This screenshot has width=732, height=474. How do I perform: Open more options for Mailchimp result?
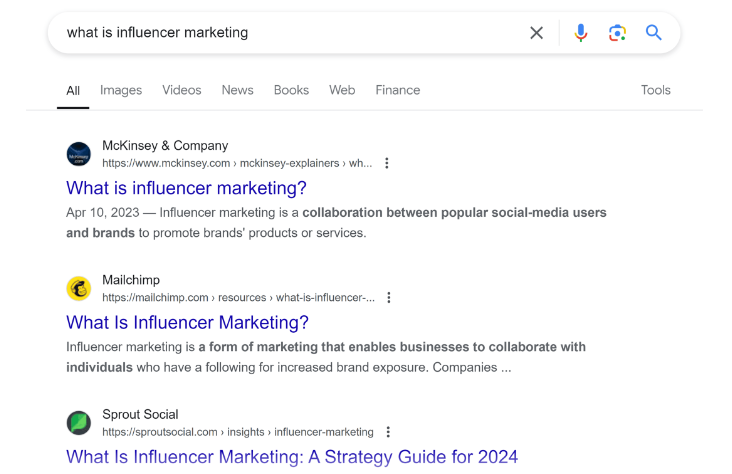click(x=389, y=298)
